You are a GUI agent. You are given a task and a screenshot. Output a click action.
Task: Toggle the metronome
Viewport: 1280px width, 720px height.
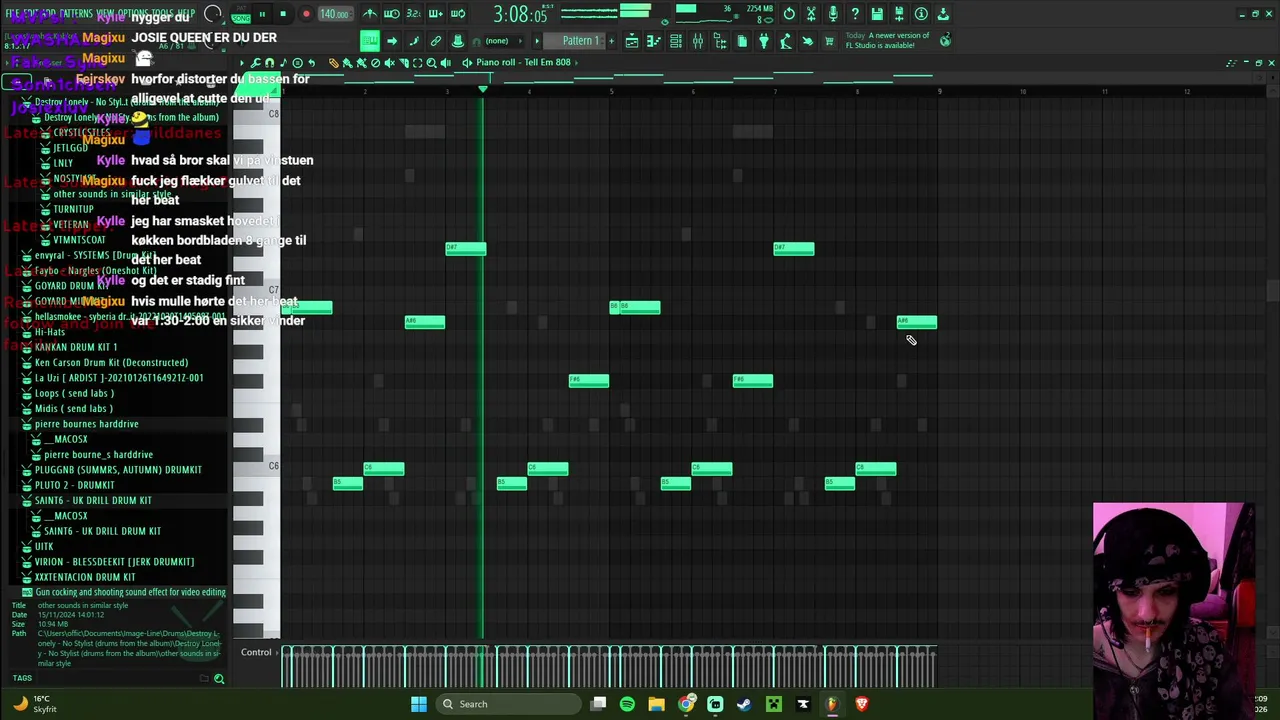click(x=370, y=14)
